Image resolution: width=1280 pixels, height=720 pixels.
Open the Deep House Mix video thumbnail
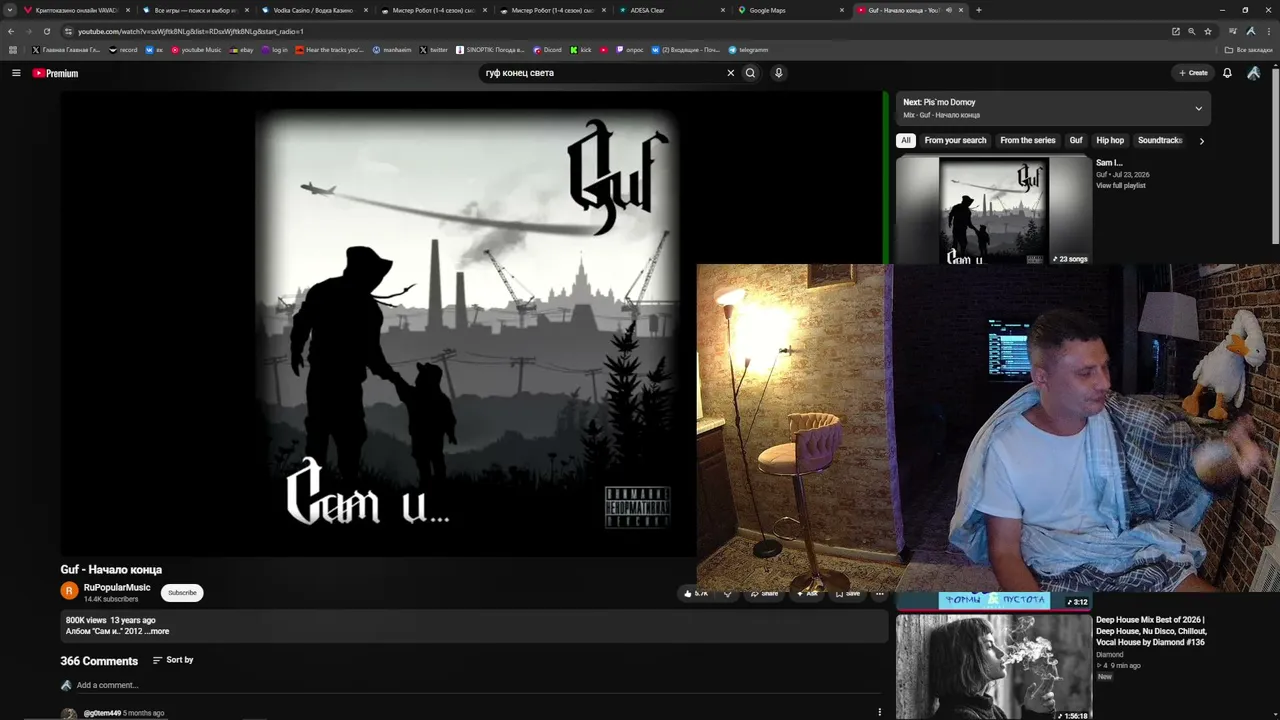[993, 668]
